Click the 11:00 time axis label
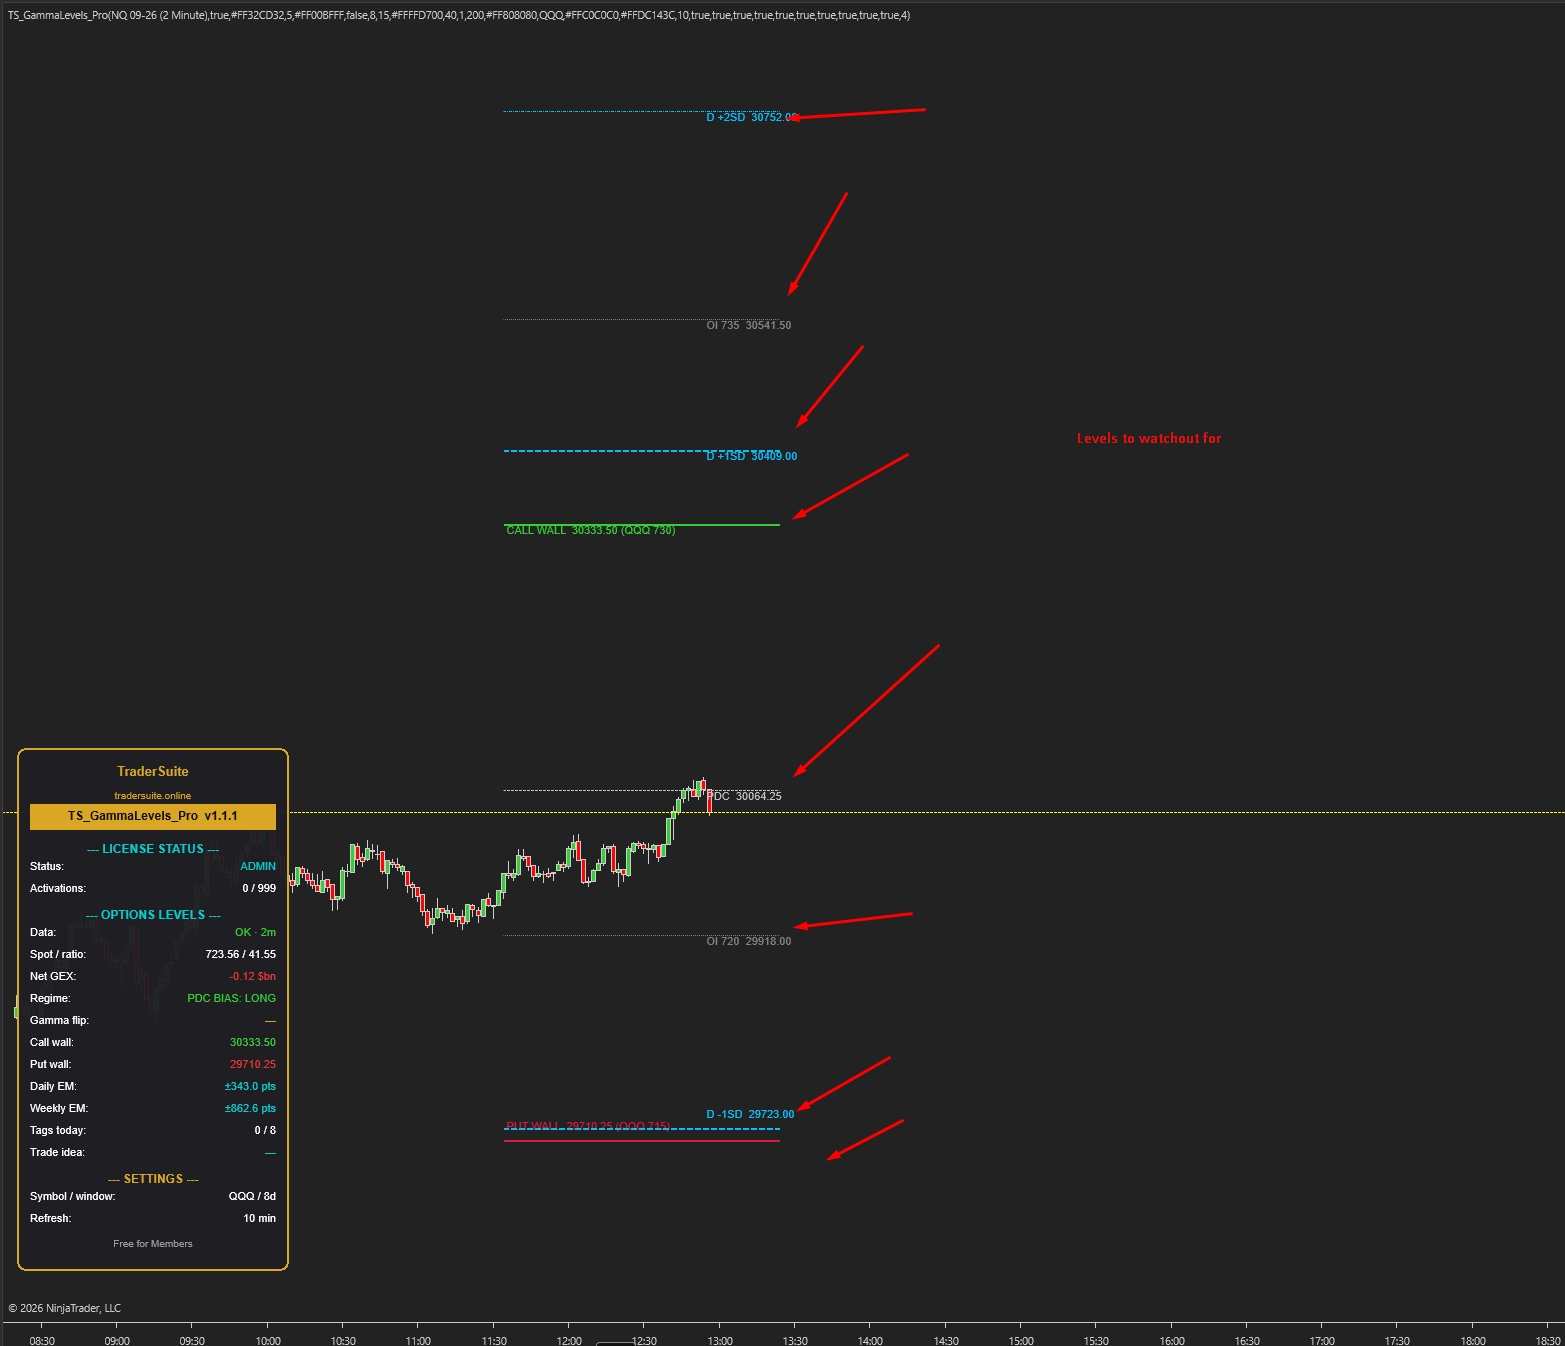1565x1346 pixels. [x=418, y=1340]
